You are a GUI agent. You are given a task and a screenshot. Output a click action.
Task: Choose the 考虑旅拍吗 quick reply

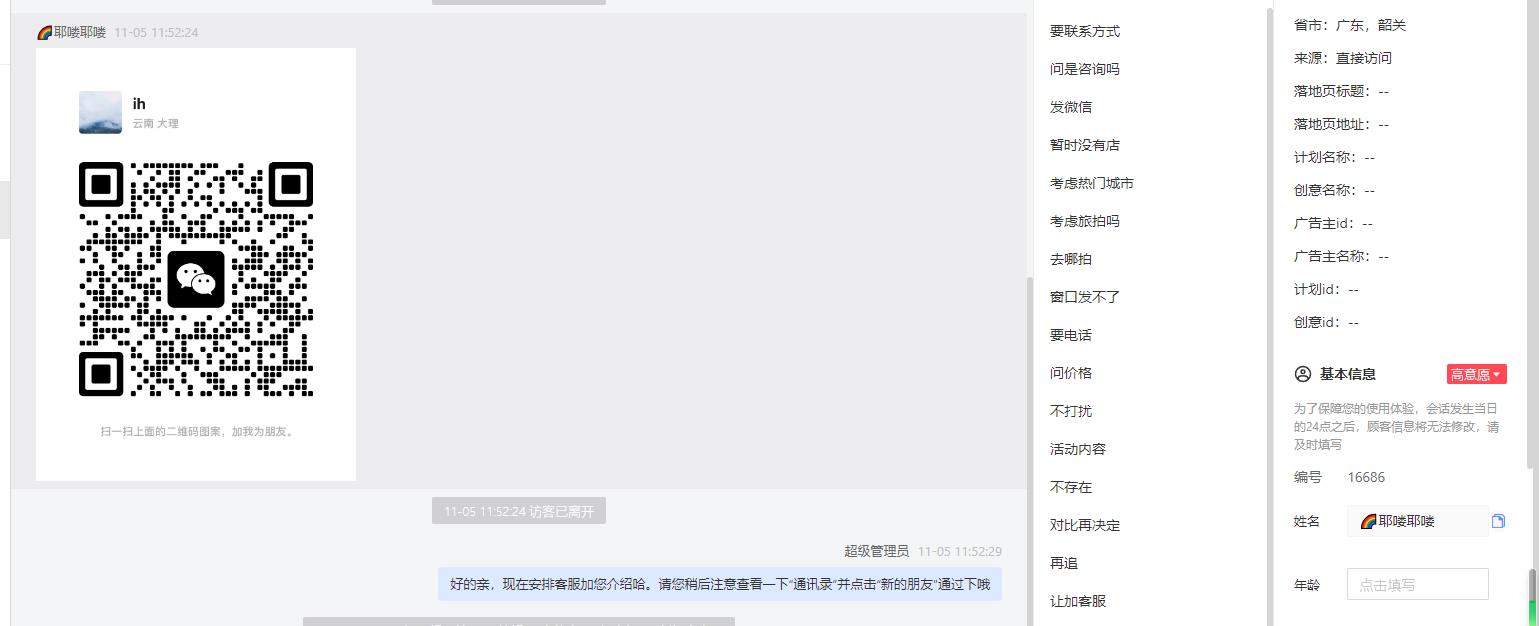(x=1085, y=221)
